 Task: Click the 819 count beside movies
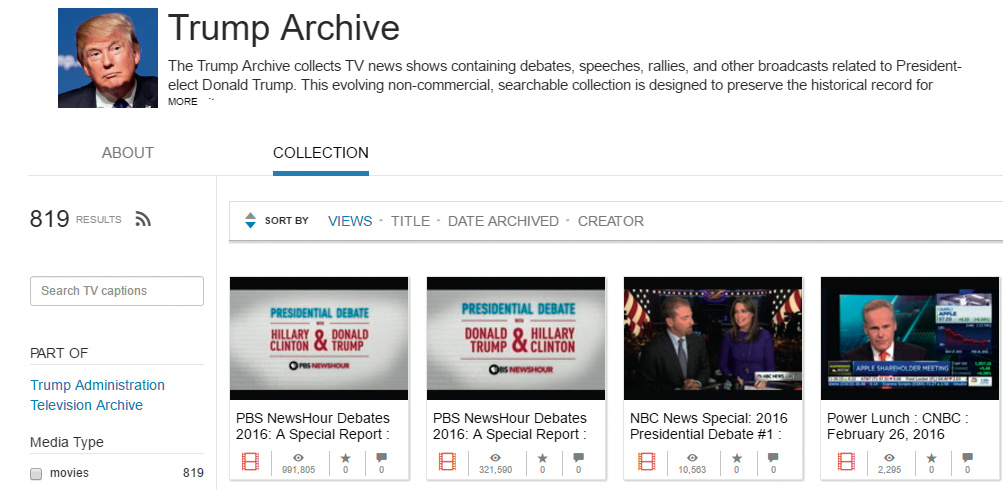[x=193, y=473]
